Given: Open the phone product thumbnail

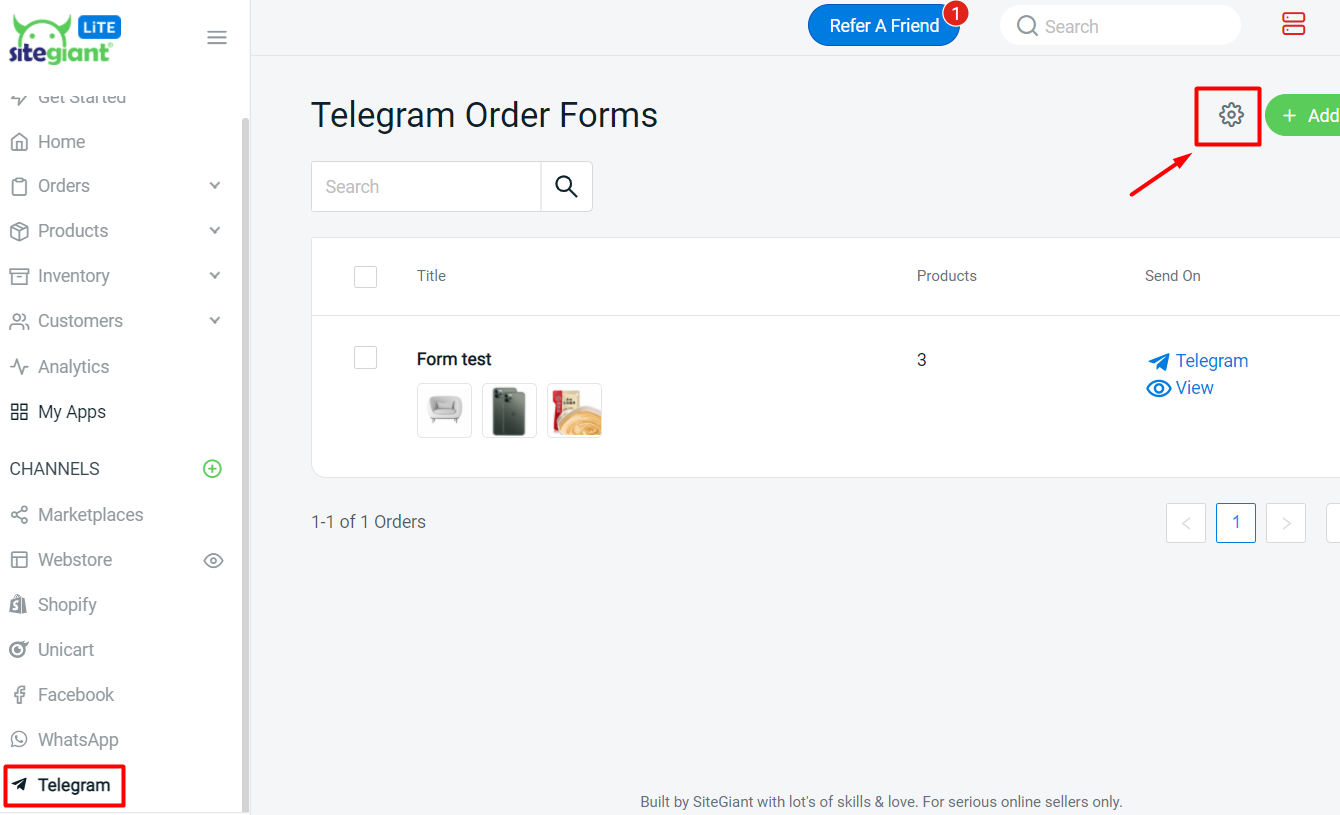Looking at the screenshot, I should pyautogui.click(x=509, y=410).
